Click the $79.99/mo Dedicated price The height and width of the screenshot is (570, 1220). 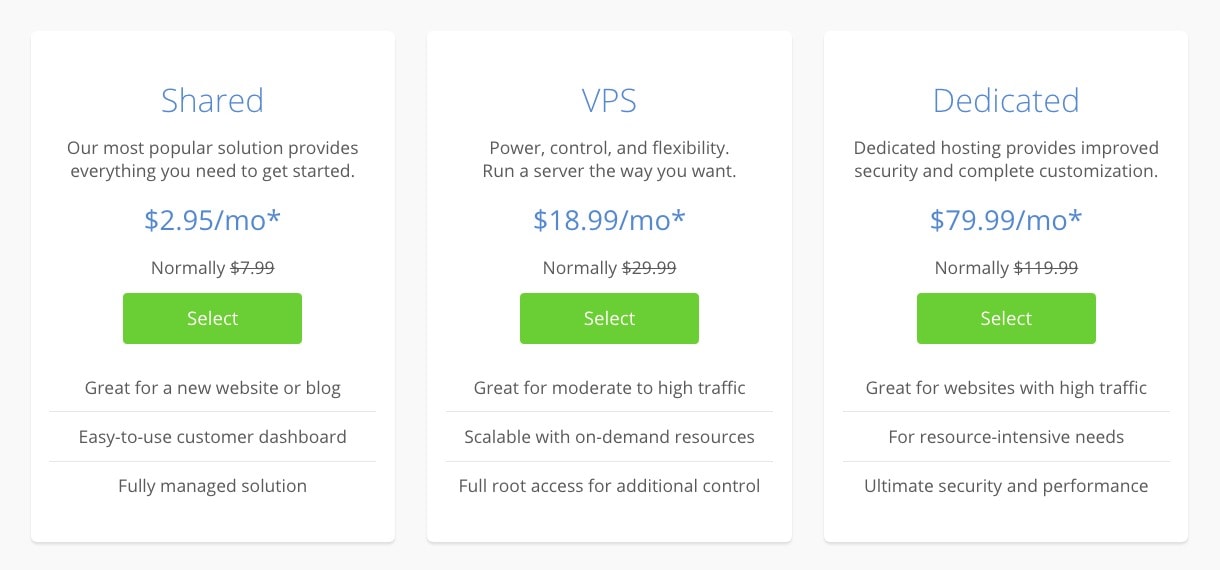click(1006, 220)
